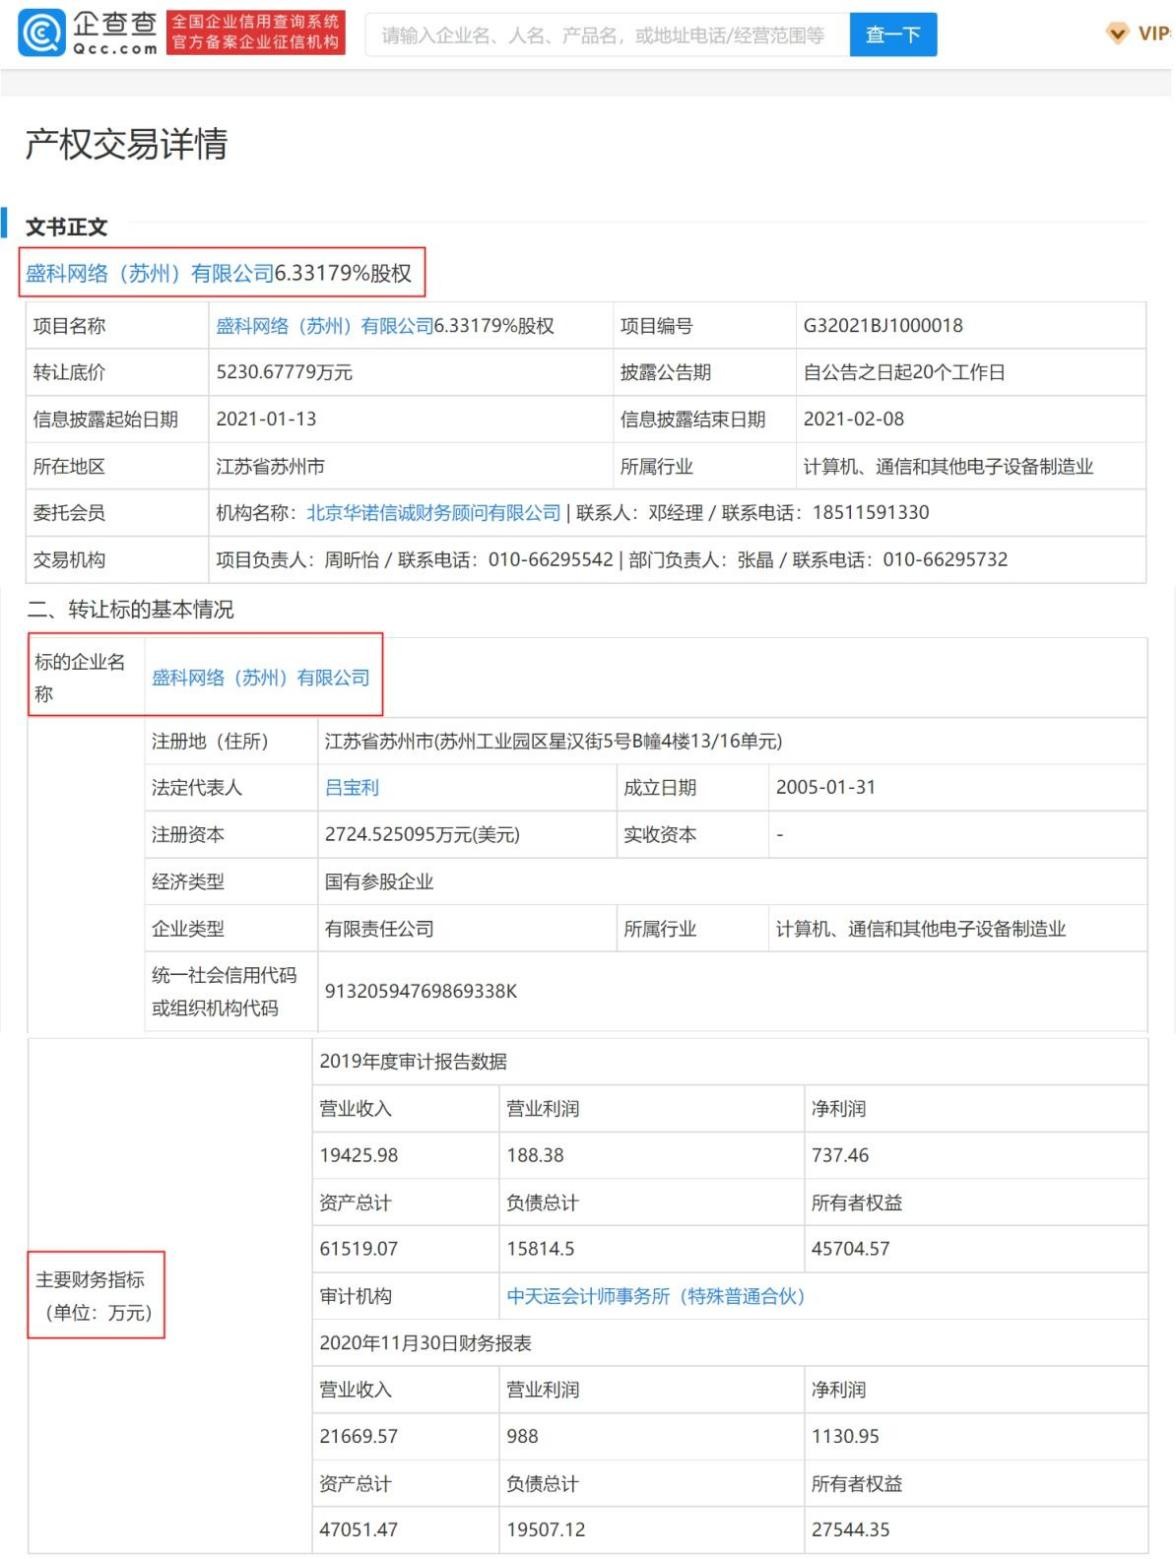
Task: Select 2019年度审计报告数据 heading
Action: (413, 1062)
